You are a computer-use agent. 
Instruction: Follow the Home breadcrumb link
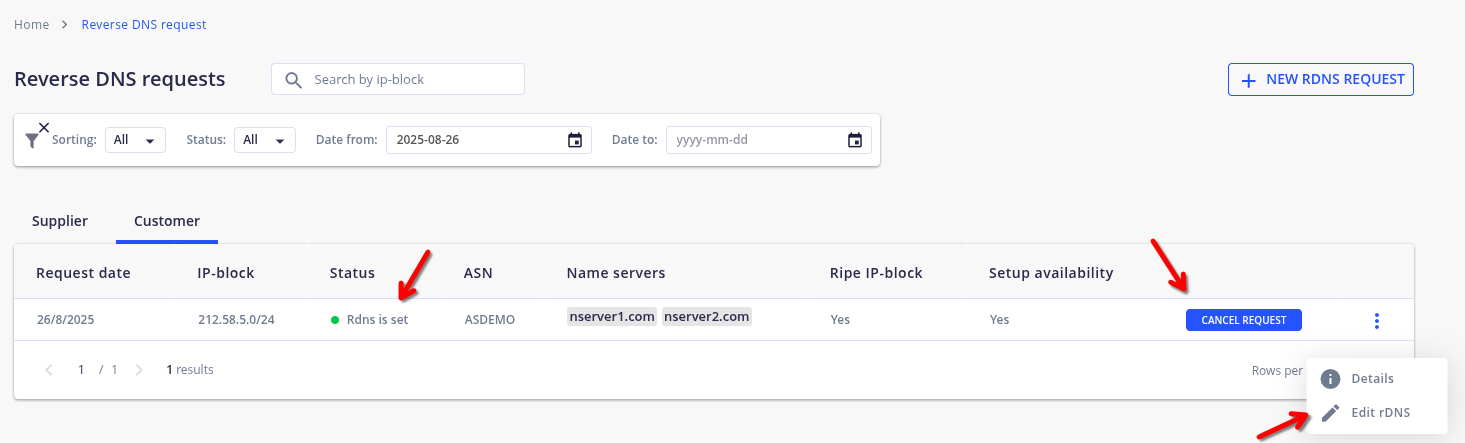pos(31,24)
